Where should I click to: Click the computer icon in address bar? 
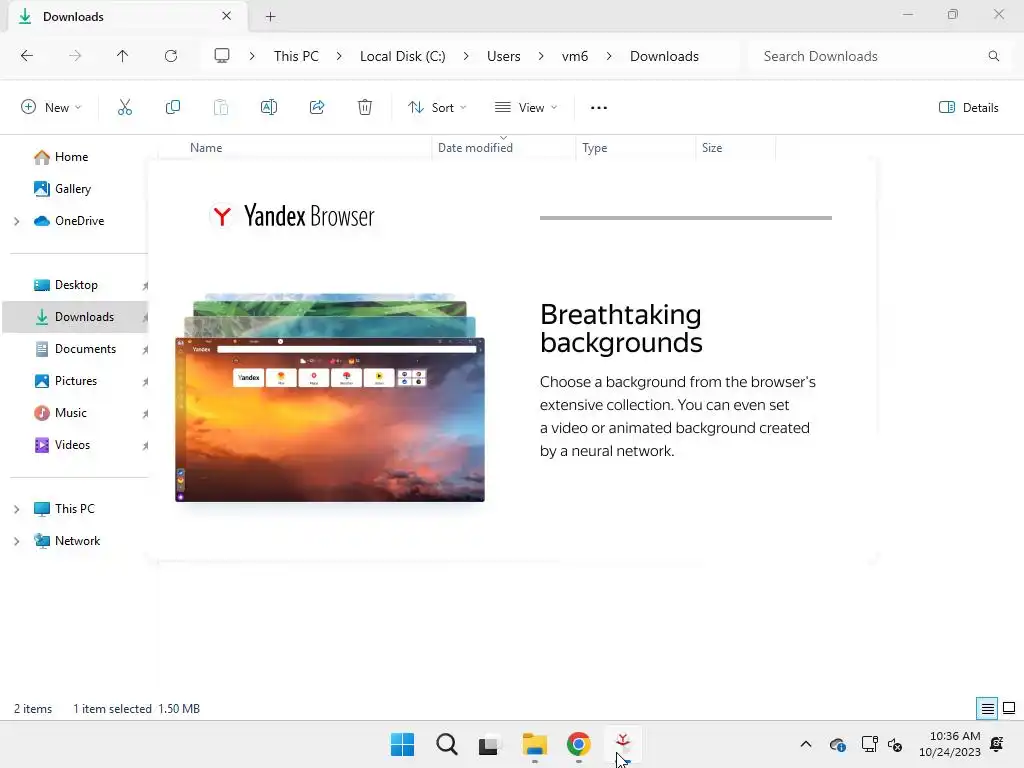(x=222, y=56)
